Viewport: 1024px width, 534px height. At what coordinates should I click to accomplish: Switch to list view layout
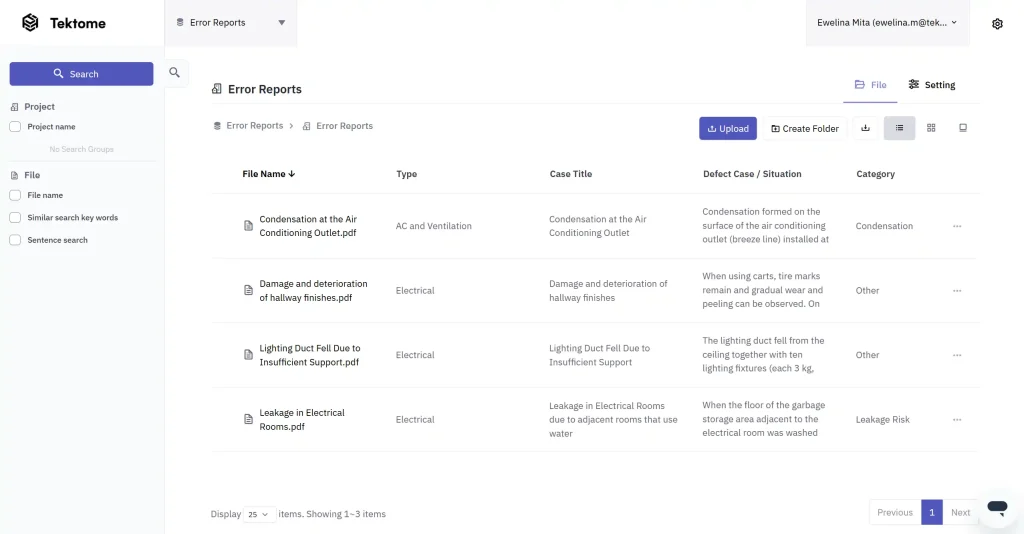coord(899,128)
